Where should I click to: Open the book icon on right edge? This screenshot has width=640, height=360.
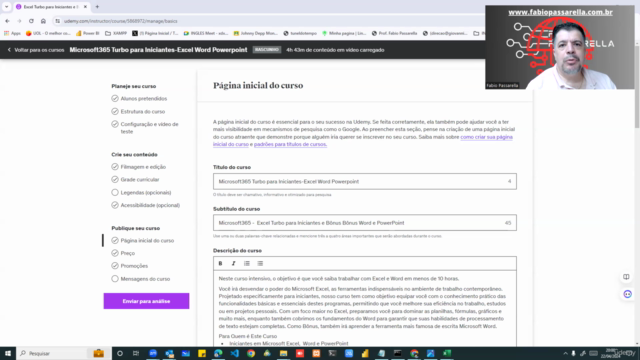626,277
